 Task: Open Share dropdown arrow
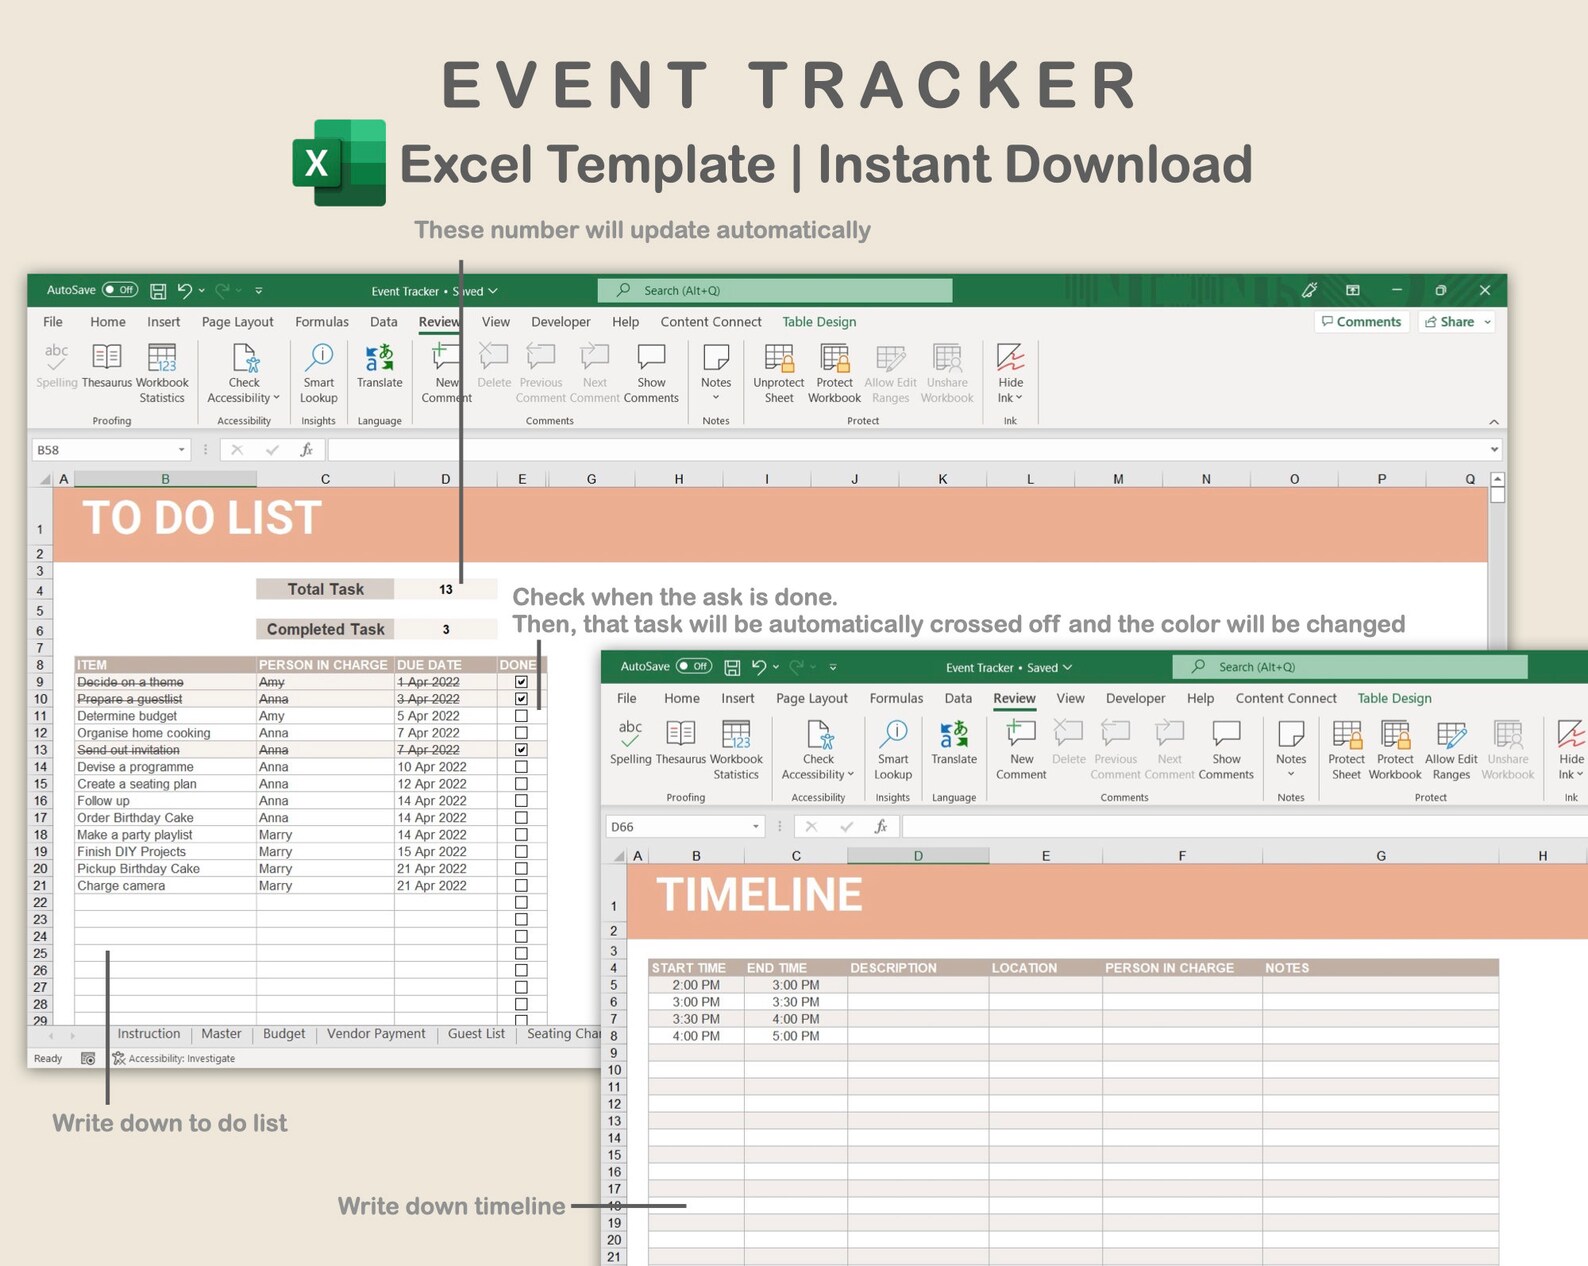(1488, 322)
